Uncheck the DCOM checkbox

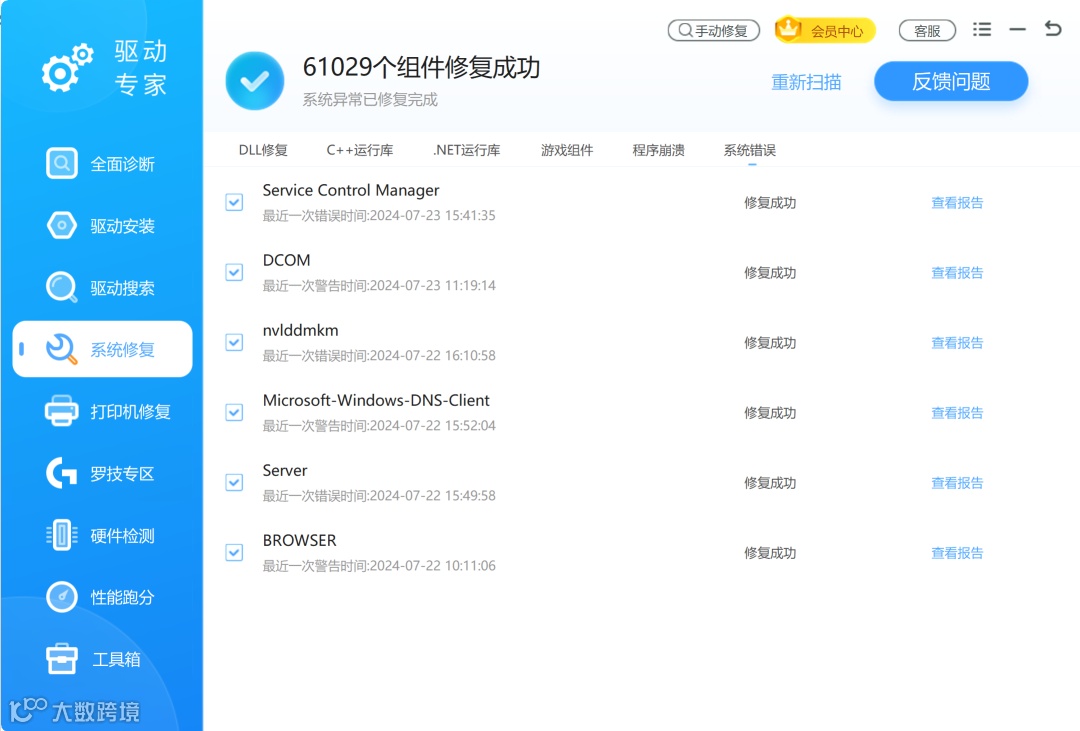click(234, 272)
